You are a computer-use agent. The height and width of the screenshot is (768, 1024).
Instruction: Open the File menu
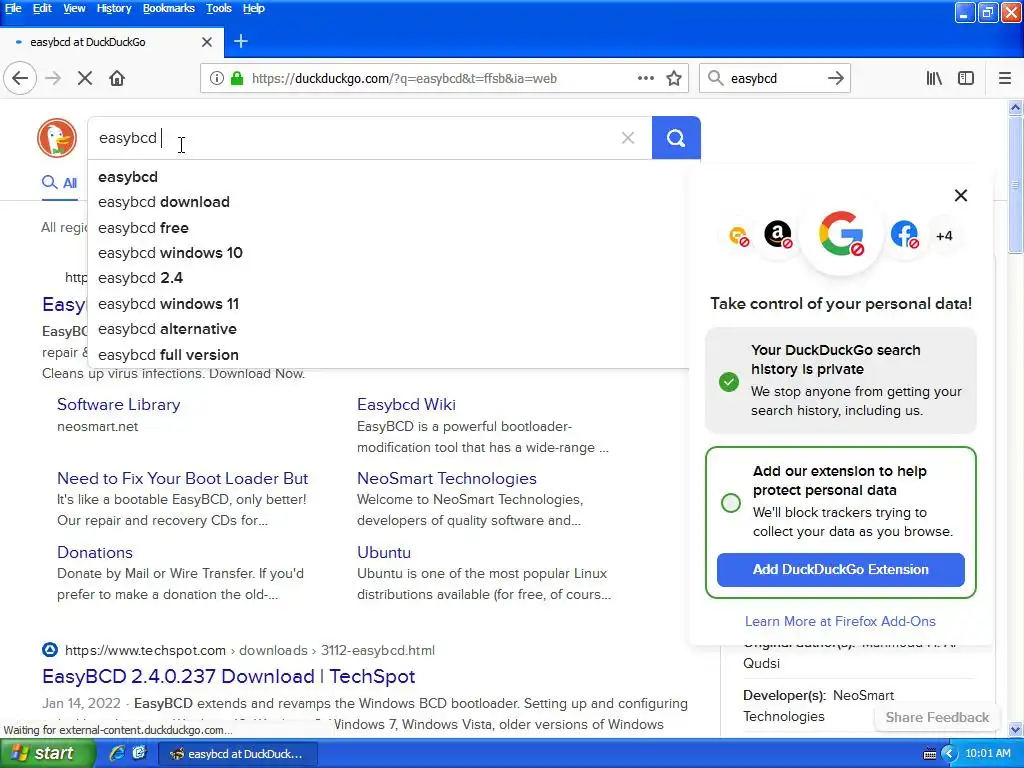pos(13,8)
